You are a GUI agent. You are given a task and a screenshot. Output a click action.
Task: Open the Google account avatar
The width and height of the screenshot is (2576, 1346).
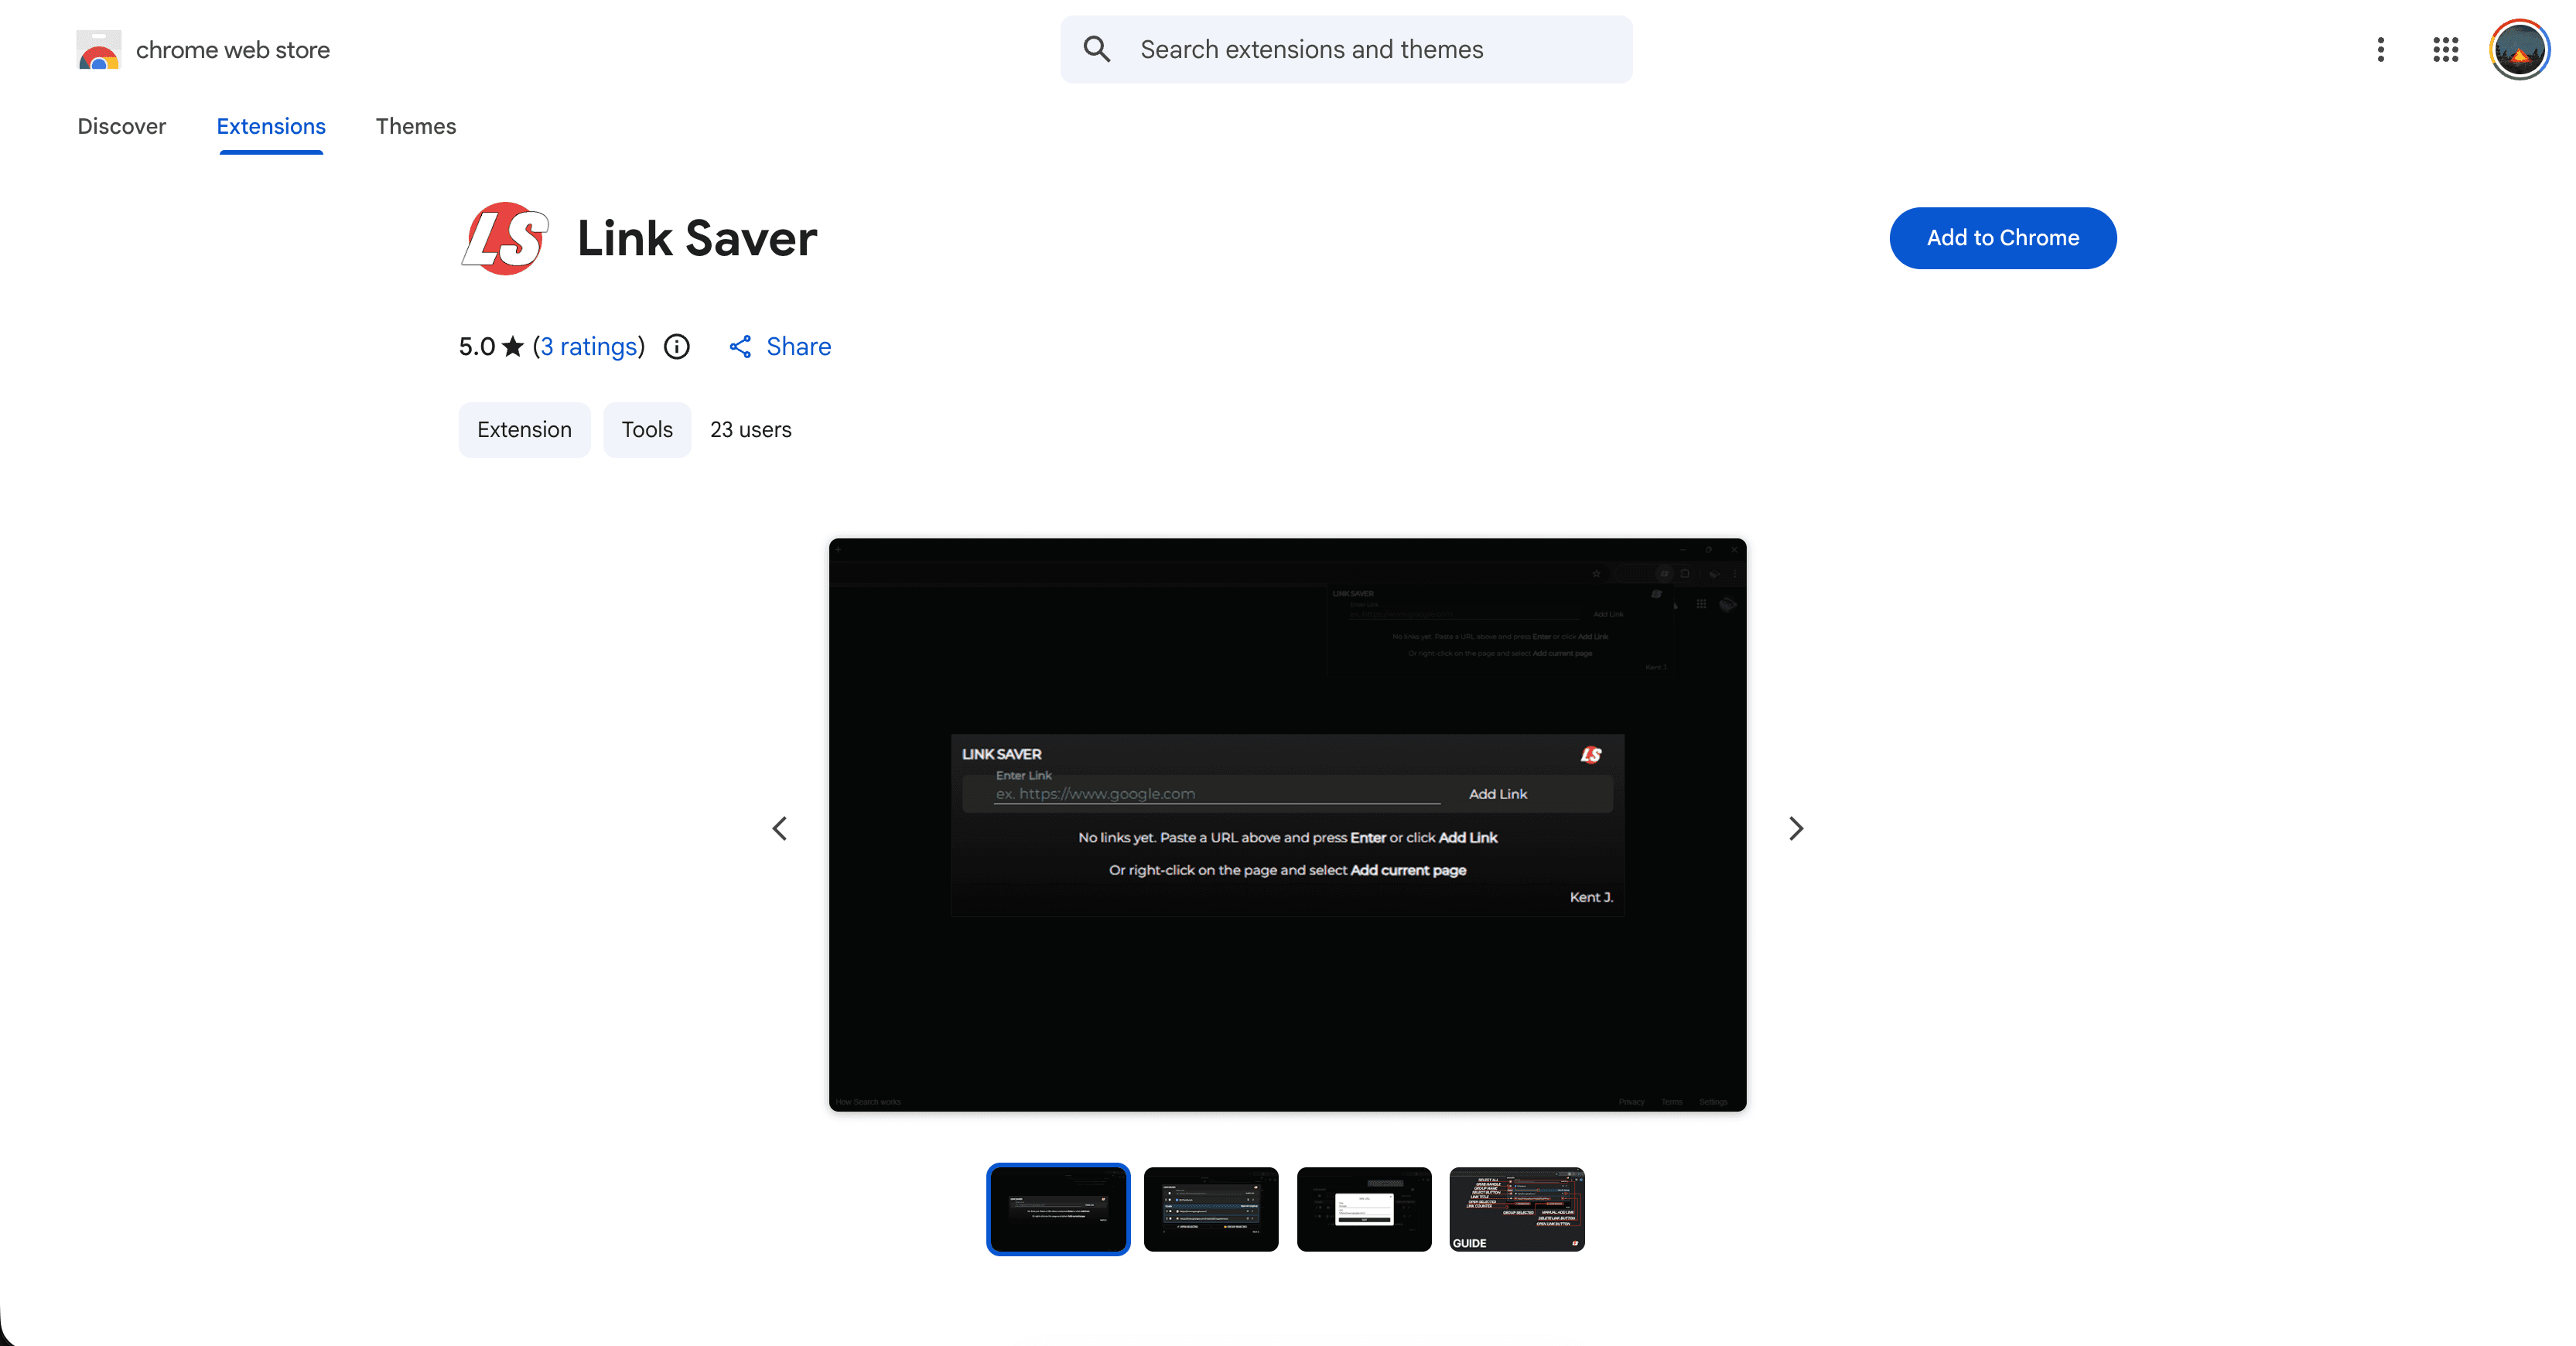pyautogui.click(x=2519, y=49)
